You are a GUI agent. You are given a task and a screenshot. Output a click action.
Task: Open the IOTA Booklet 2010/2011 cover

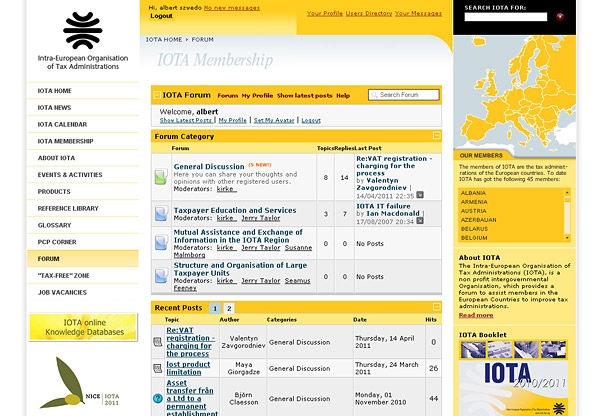(x=513, y=377)
